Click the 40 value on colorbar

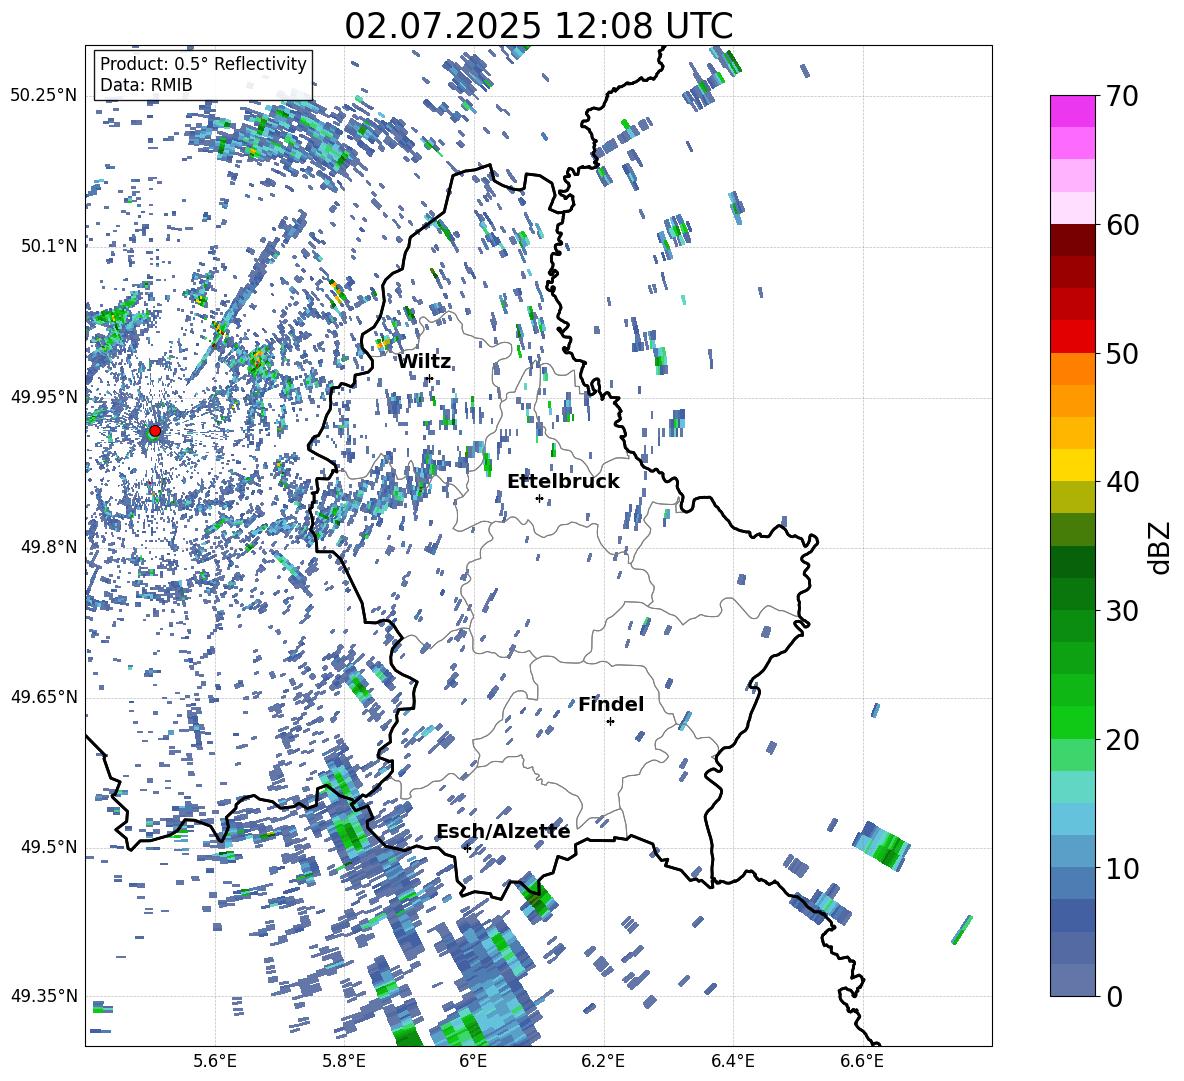1121,482
